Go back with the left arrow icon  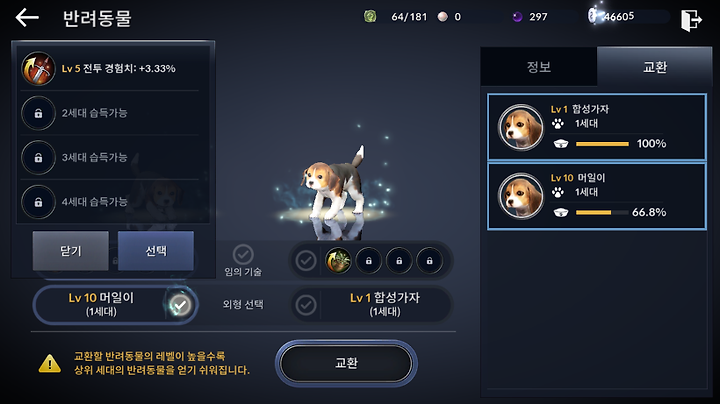[x=27, y=18]
